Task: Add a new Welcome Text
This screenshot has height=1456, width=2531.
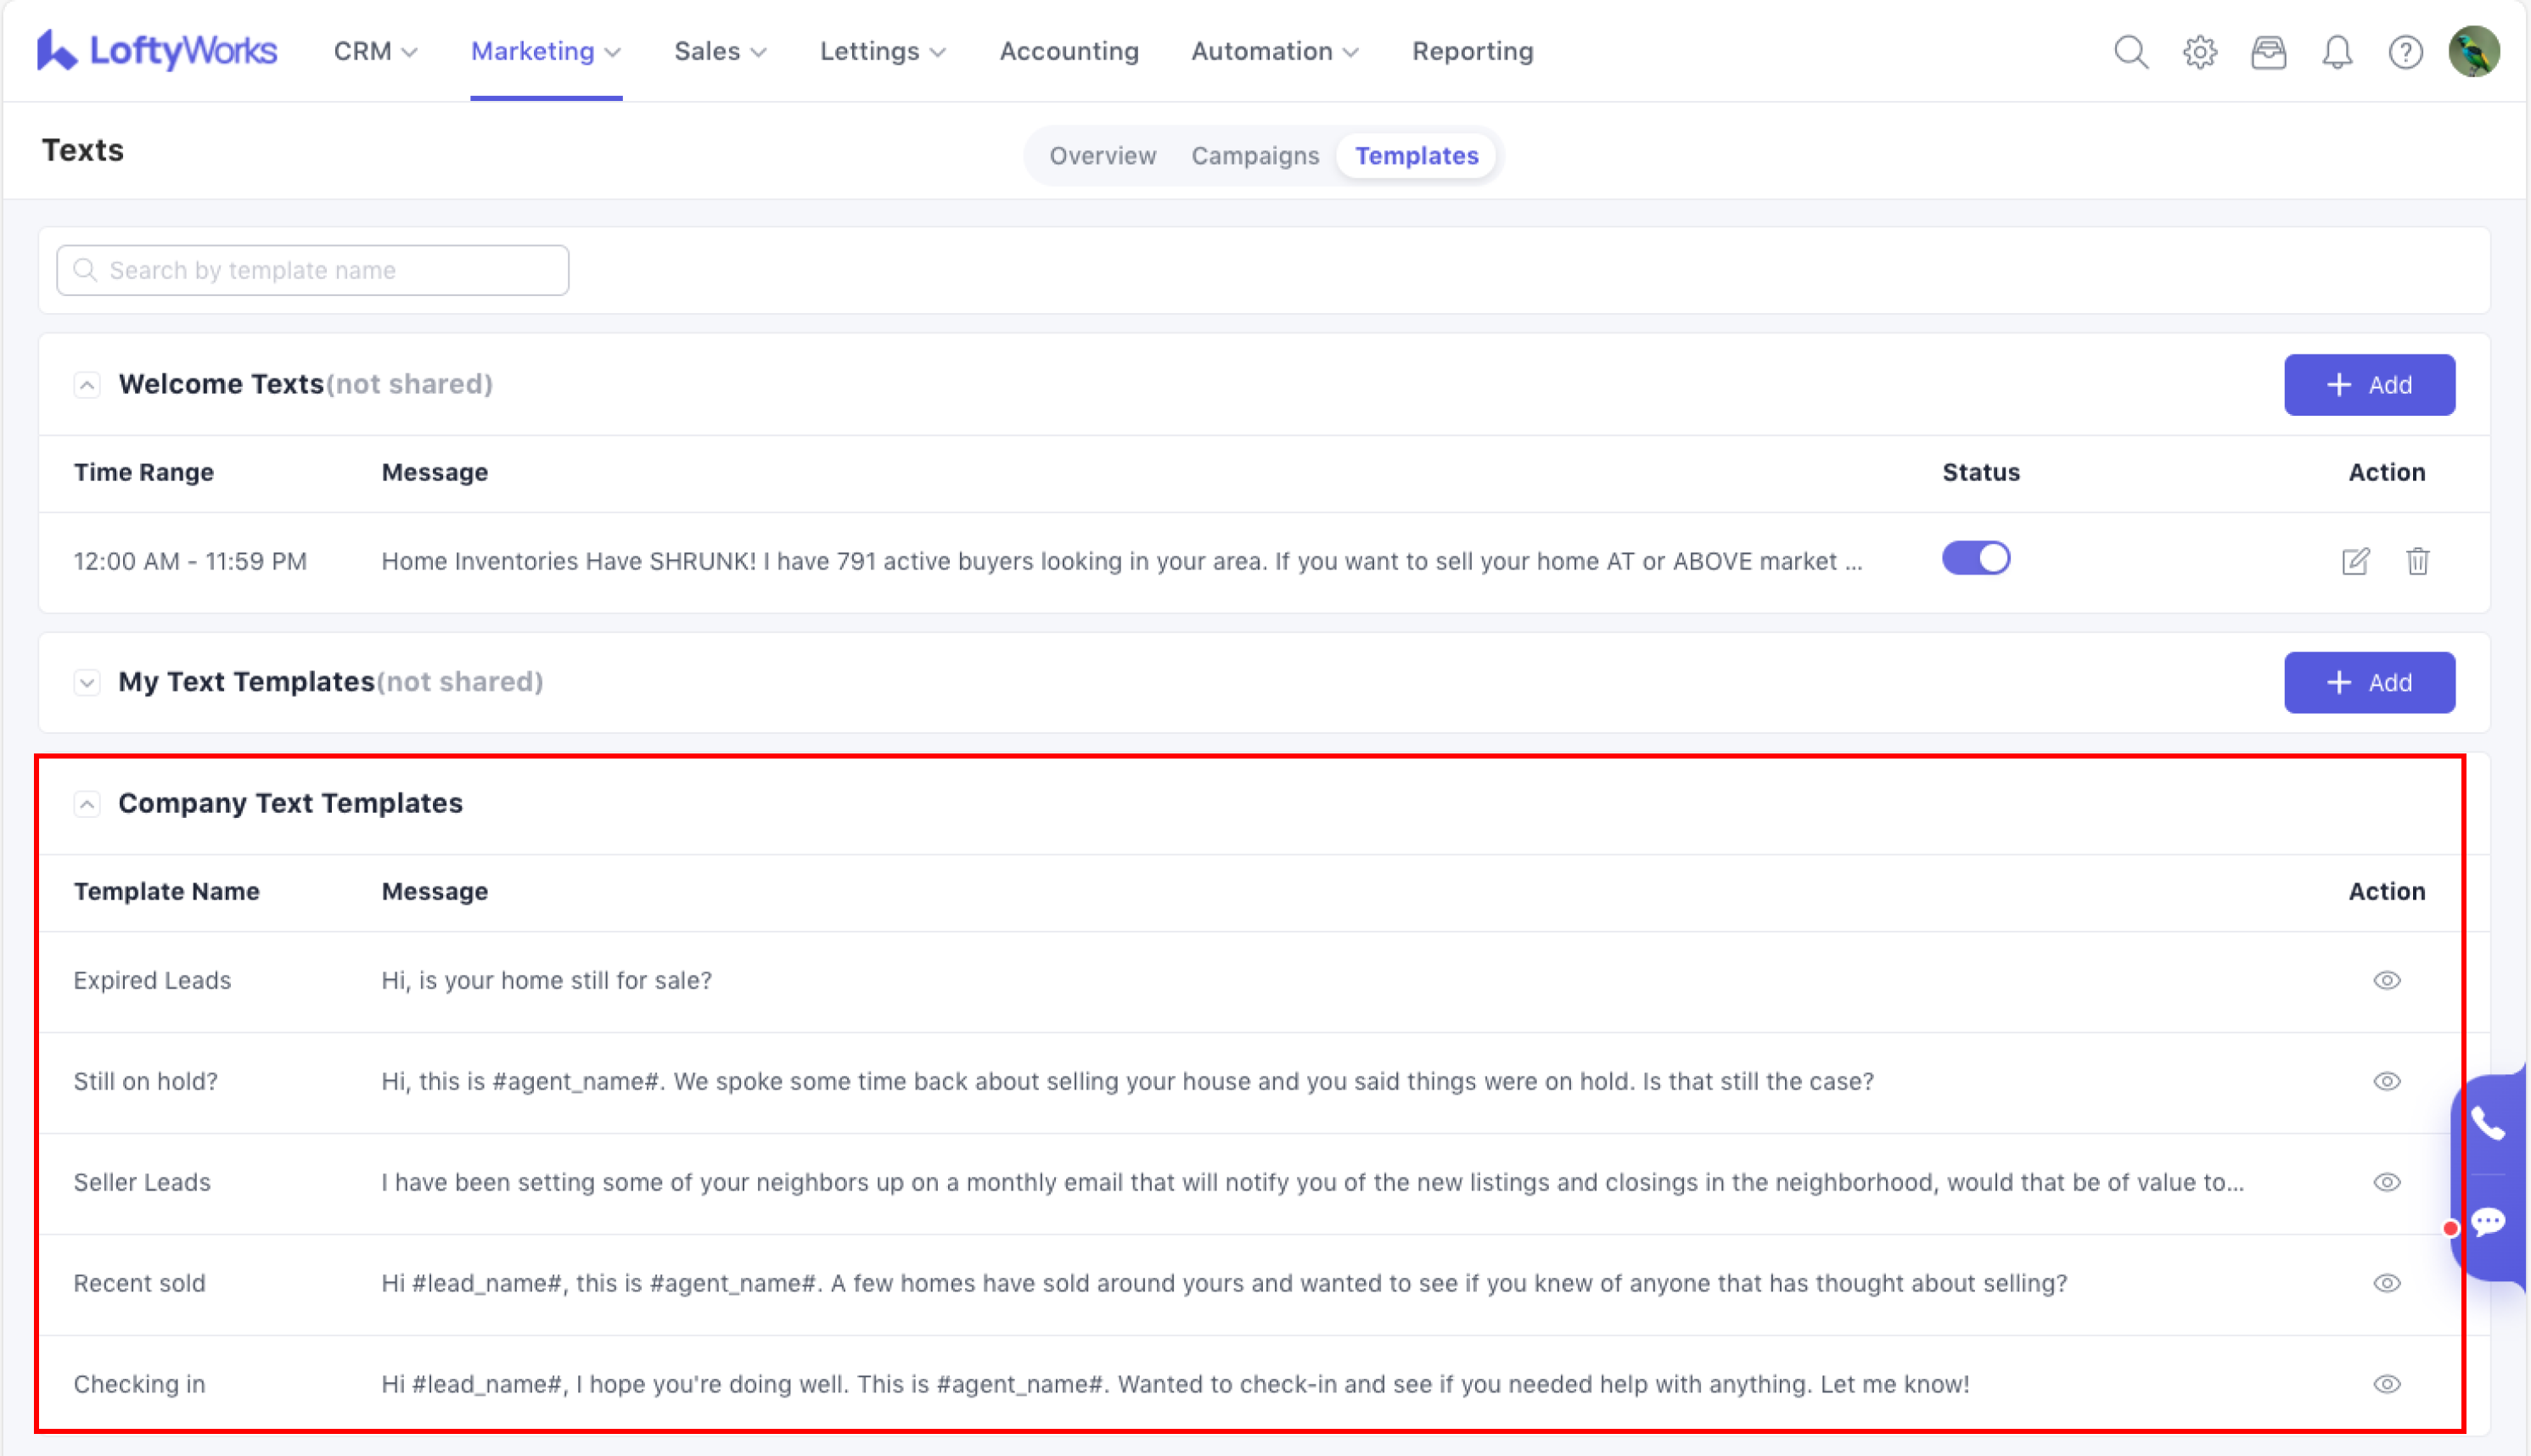Action: pos(2368,385)
